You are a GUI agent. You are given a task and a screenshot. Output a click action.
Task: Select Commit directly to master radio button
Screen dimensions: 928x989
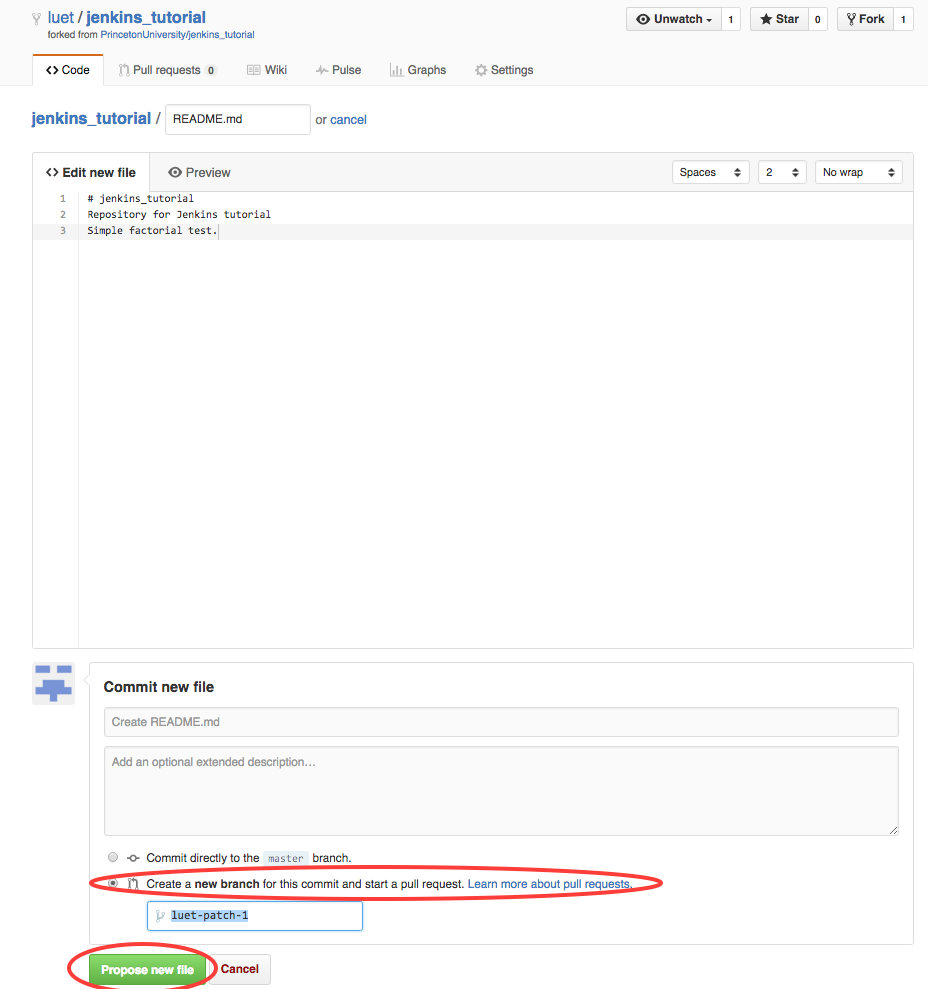pos(113,857)
